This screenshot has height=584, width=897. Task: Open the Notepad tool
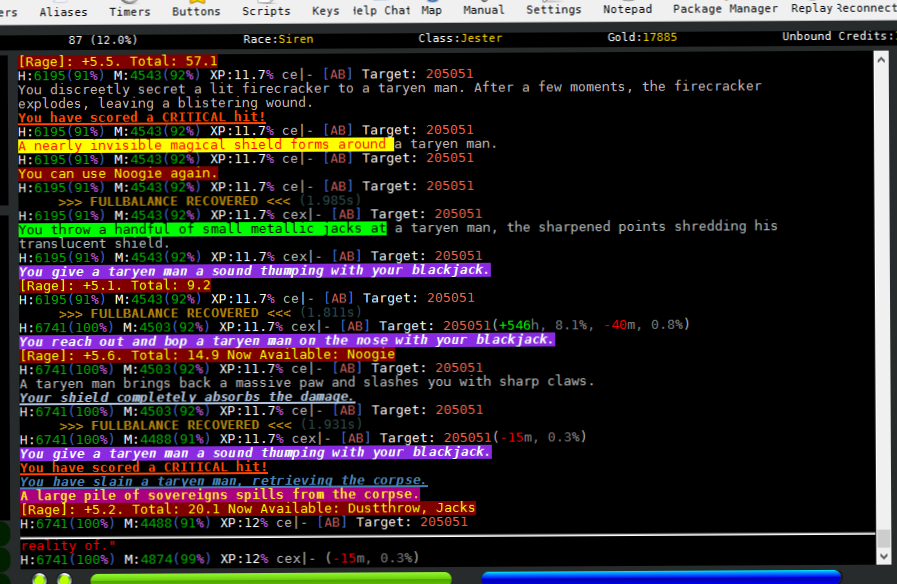(x=628, y=9)
